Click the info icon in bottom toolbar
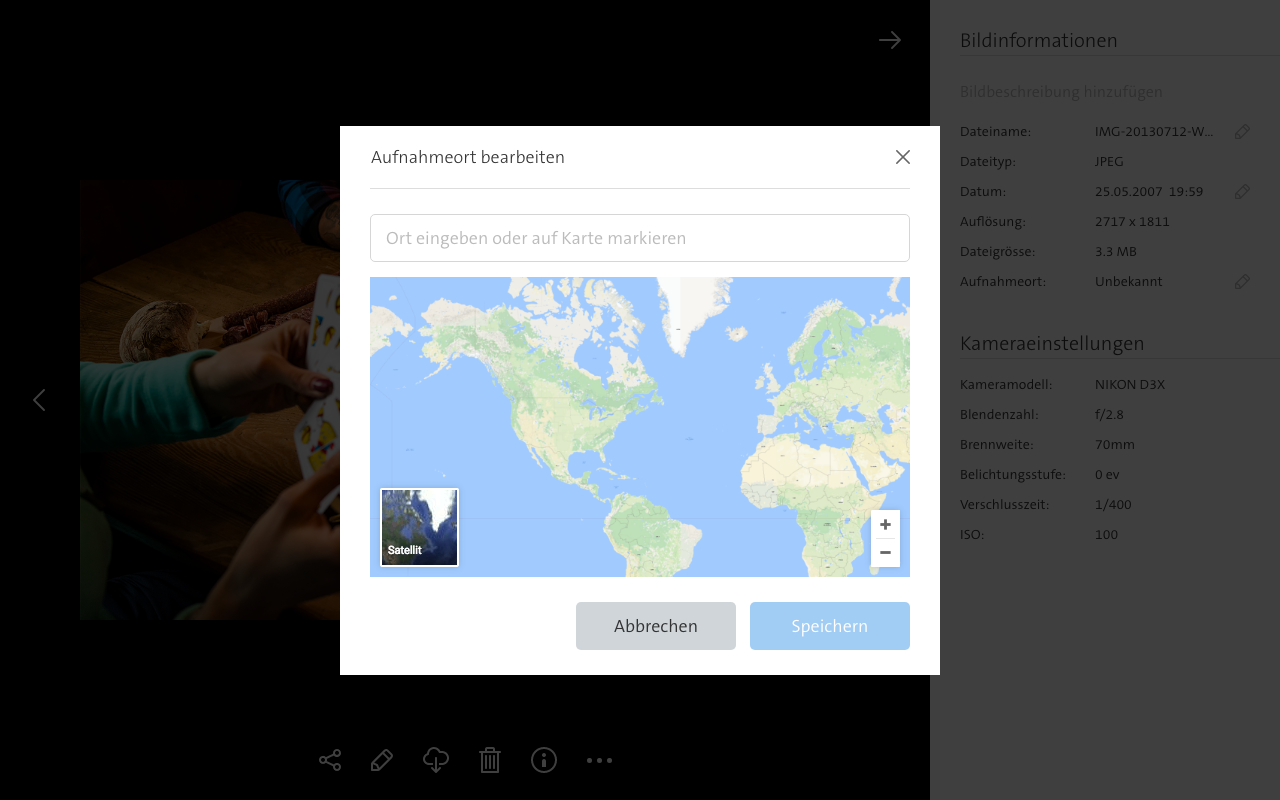 pos(544,760)
